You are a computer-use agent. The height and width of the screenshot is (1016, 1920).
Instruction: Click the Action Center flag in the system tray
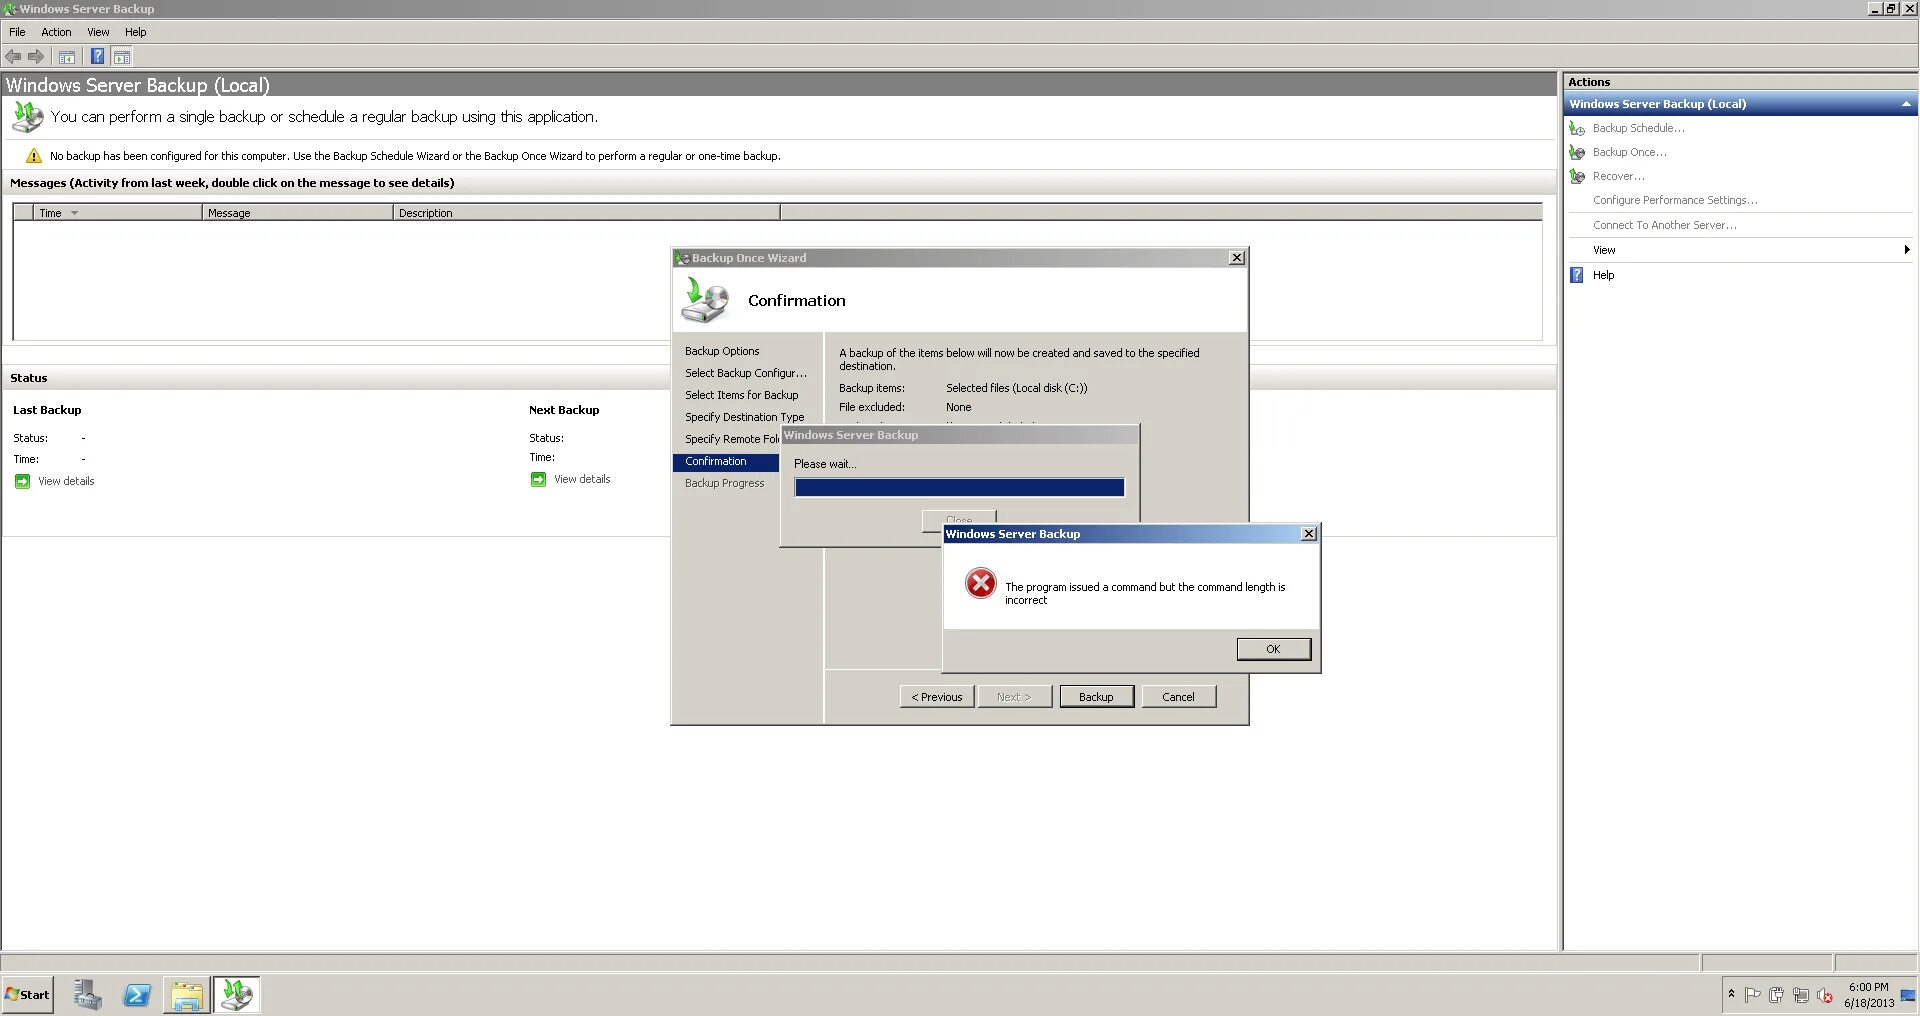pos(1752,995)
